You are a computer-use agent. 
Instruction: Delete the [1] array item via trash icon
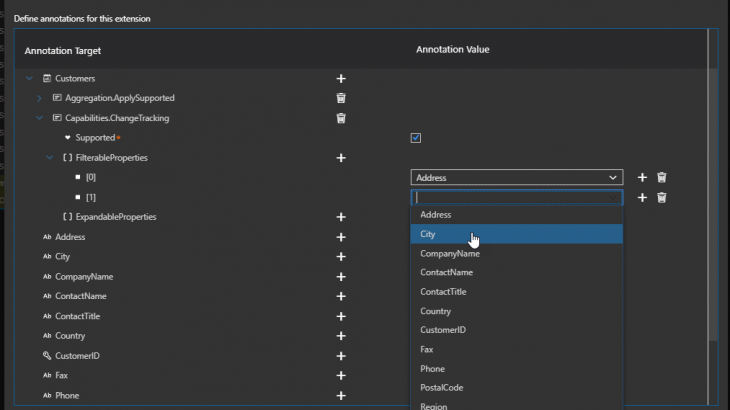[x=661, y=198]
